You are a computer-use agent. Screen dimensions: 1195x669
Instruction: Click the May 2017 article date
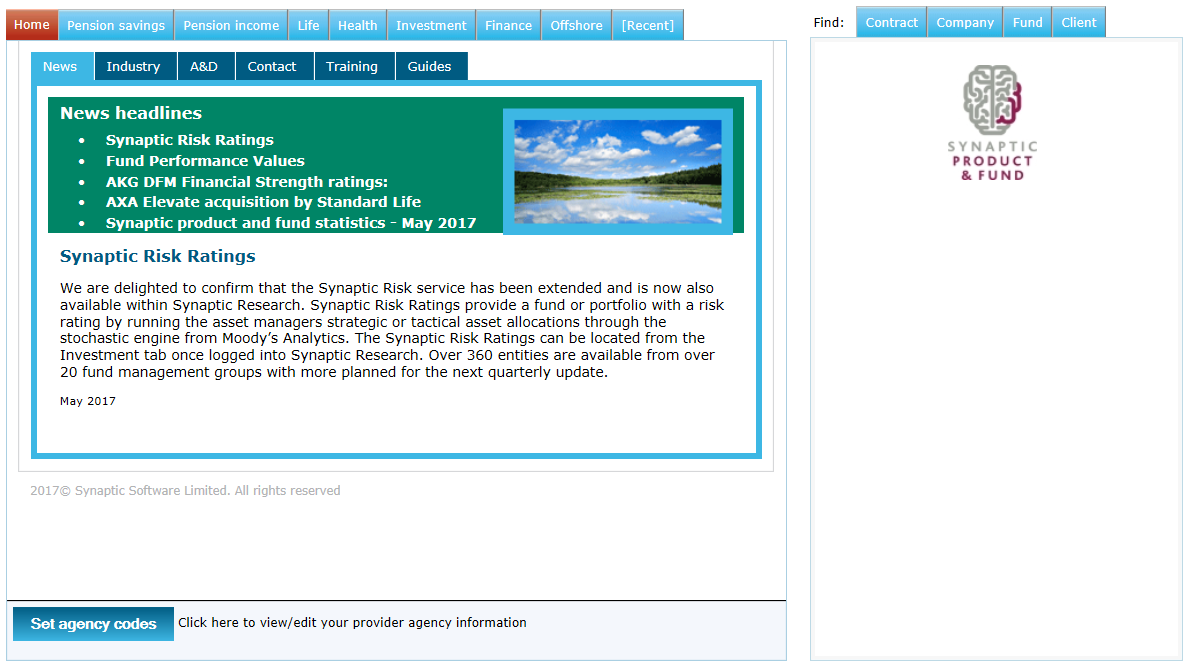pyautogui.click(x=88, y=401)
